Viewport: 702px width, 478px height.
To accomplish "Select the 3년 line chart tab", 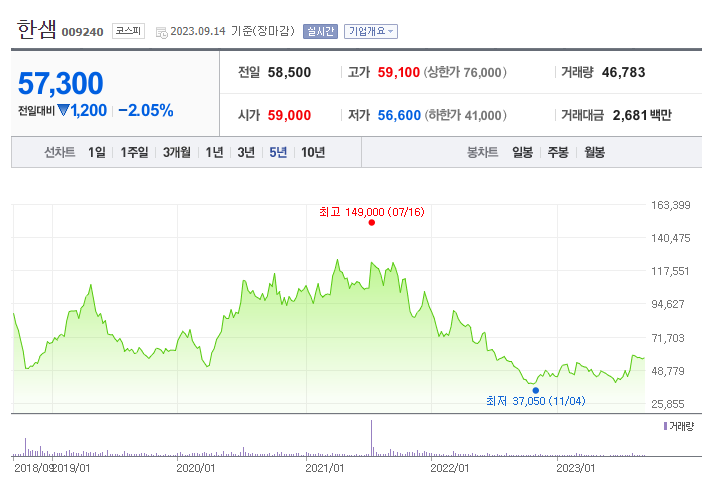I will point(246,152).
